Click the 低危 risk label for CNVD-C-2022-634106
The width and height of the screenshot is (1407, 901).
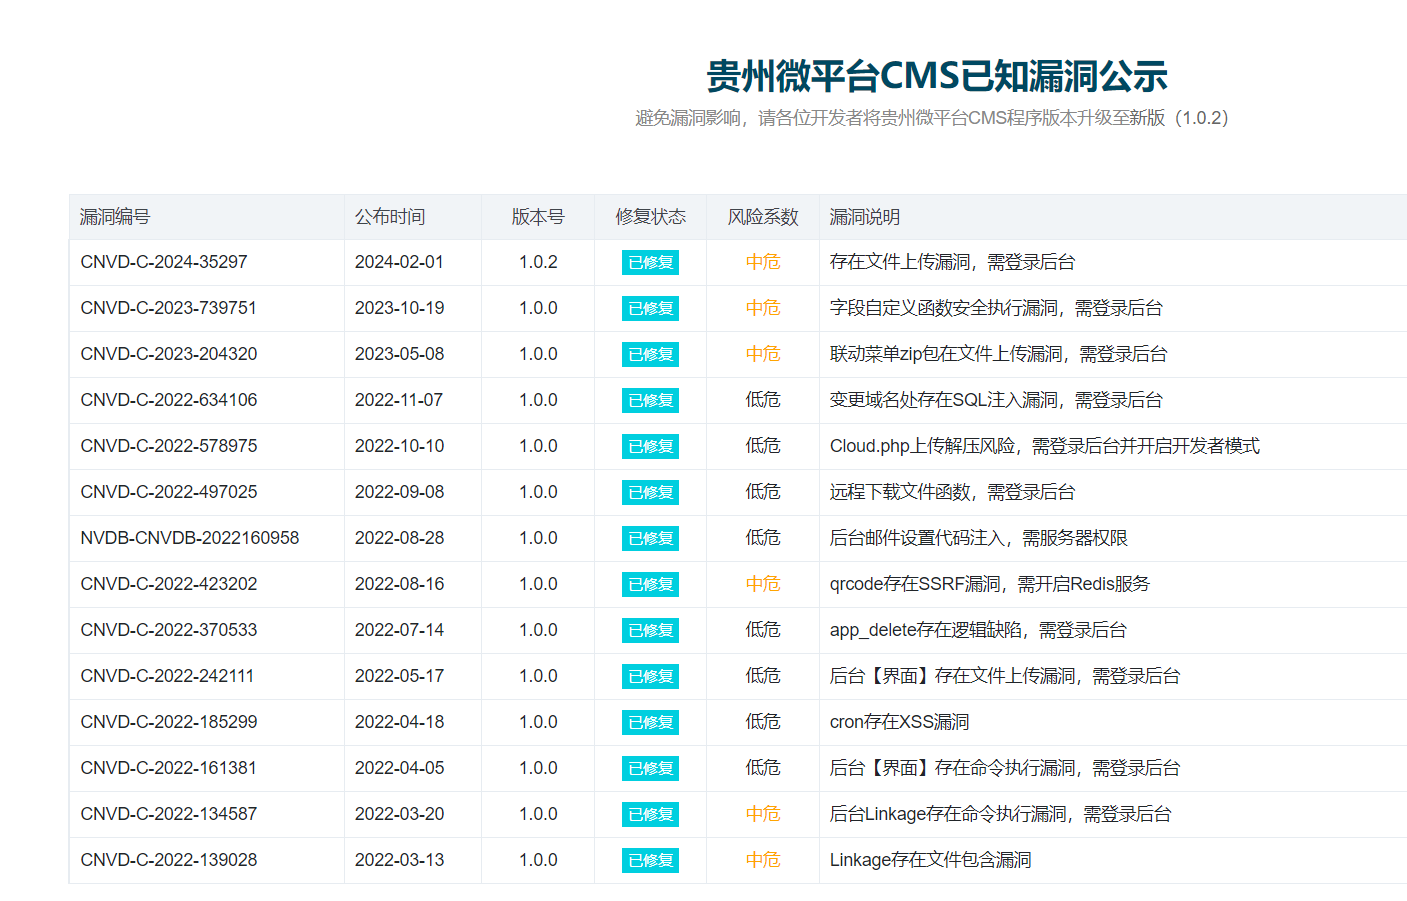763,400
